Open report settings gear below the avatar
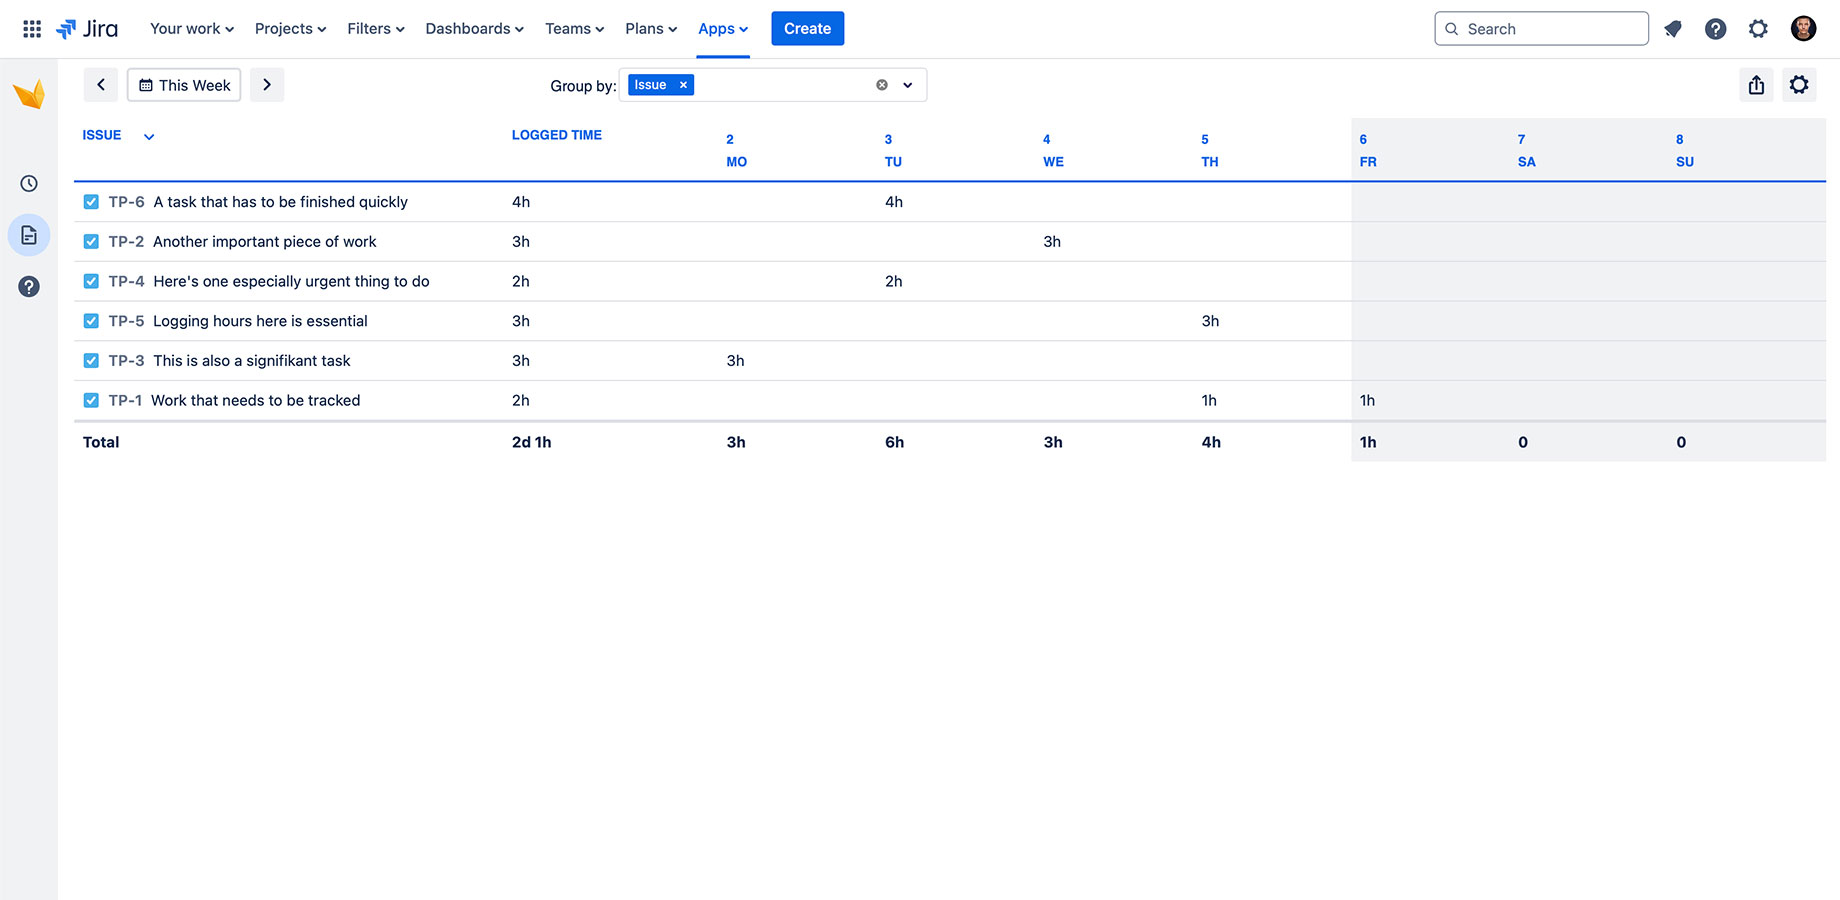 click(1799, 85)
